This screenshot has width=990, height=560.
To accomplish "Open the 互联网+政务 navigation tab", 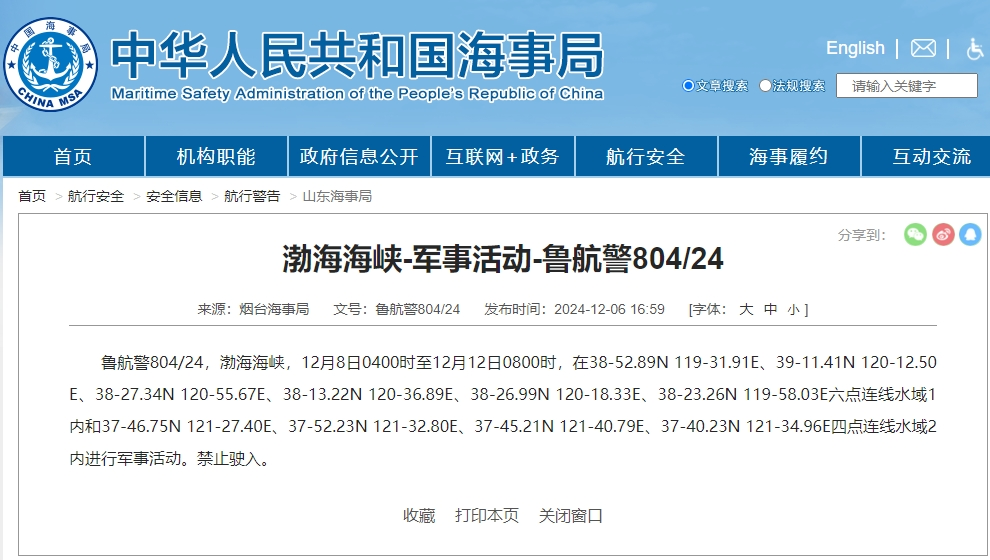I will [x=503, y=156].
